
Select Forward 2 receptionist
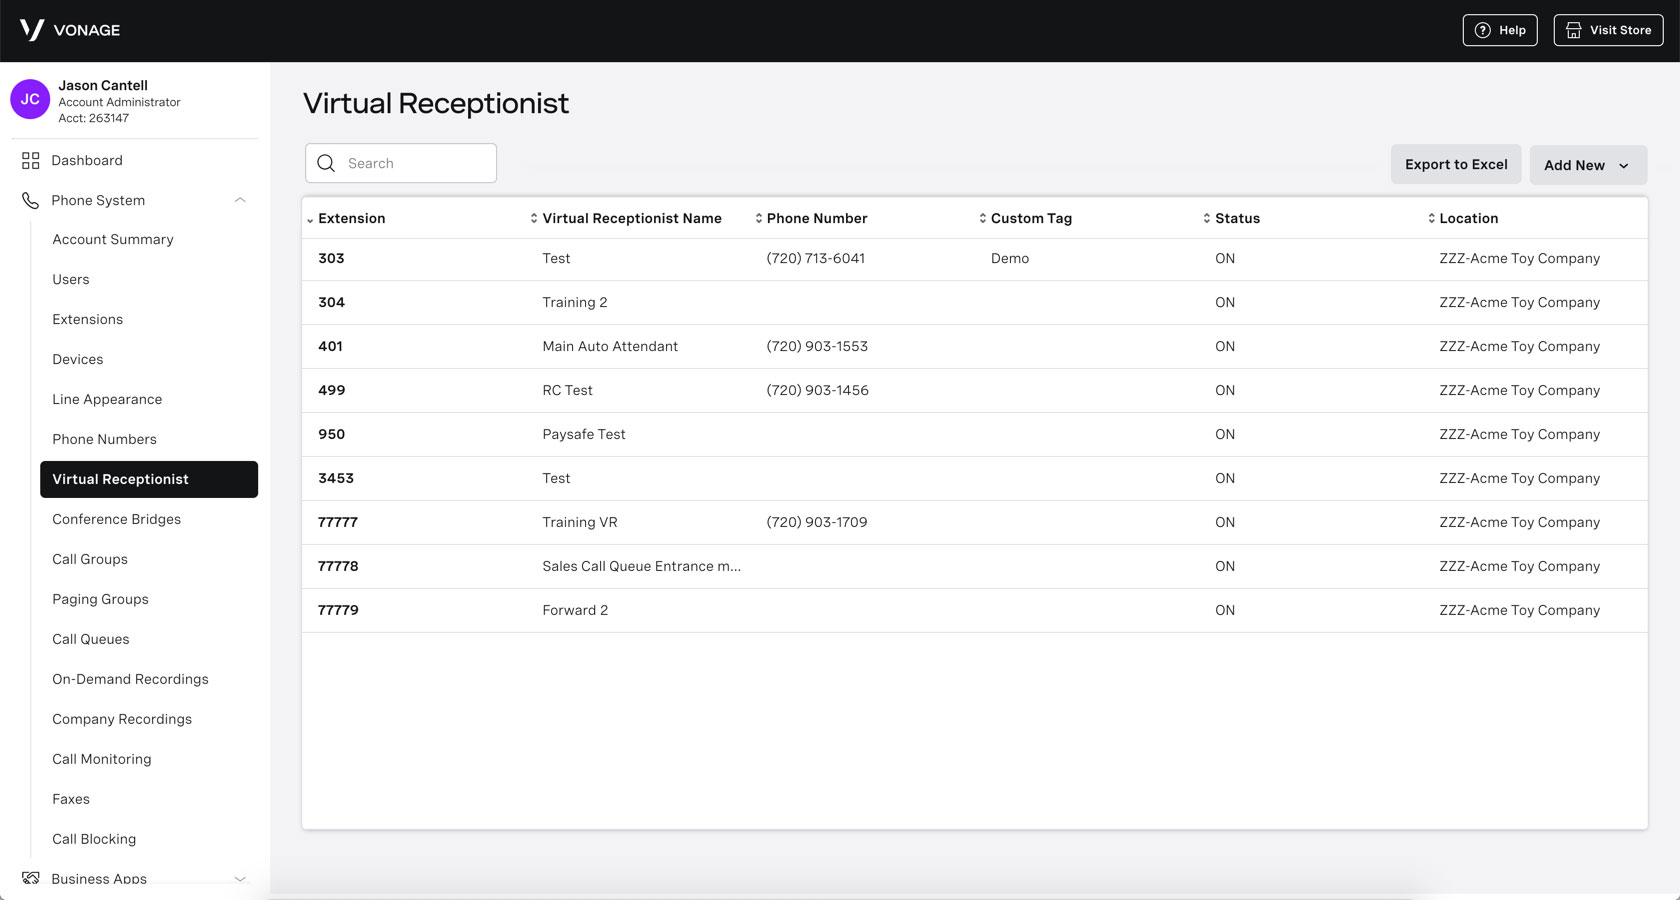pos(575,610)
